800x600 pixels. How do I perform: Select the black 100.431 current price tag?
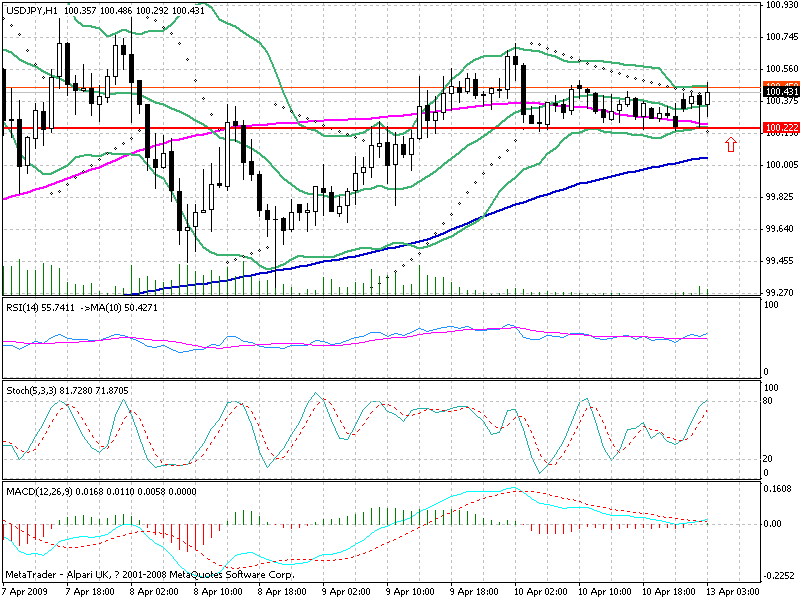[782, 92]
